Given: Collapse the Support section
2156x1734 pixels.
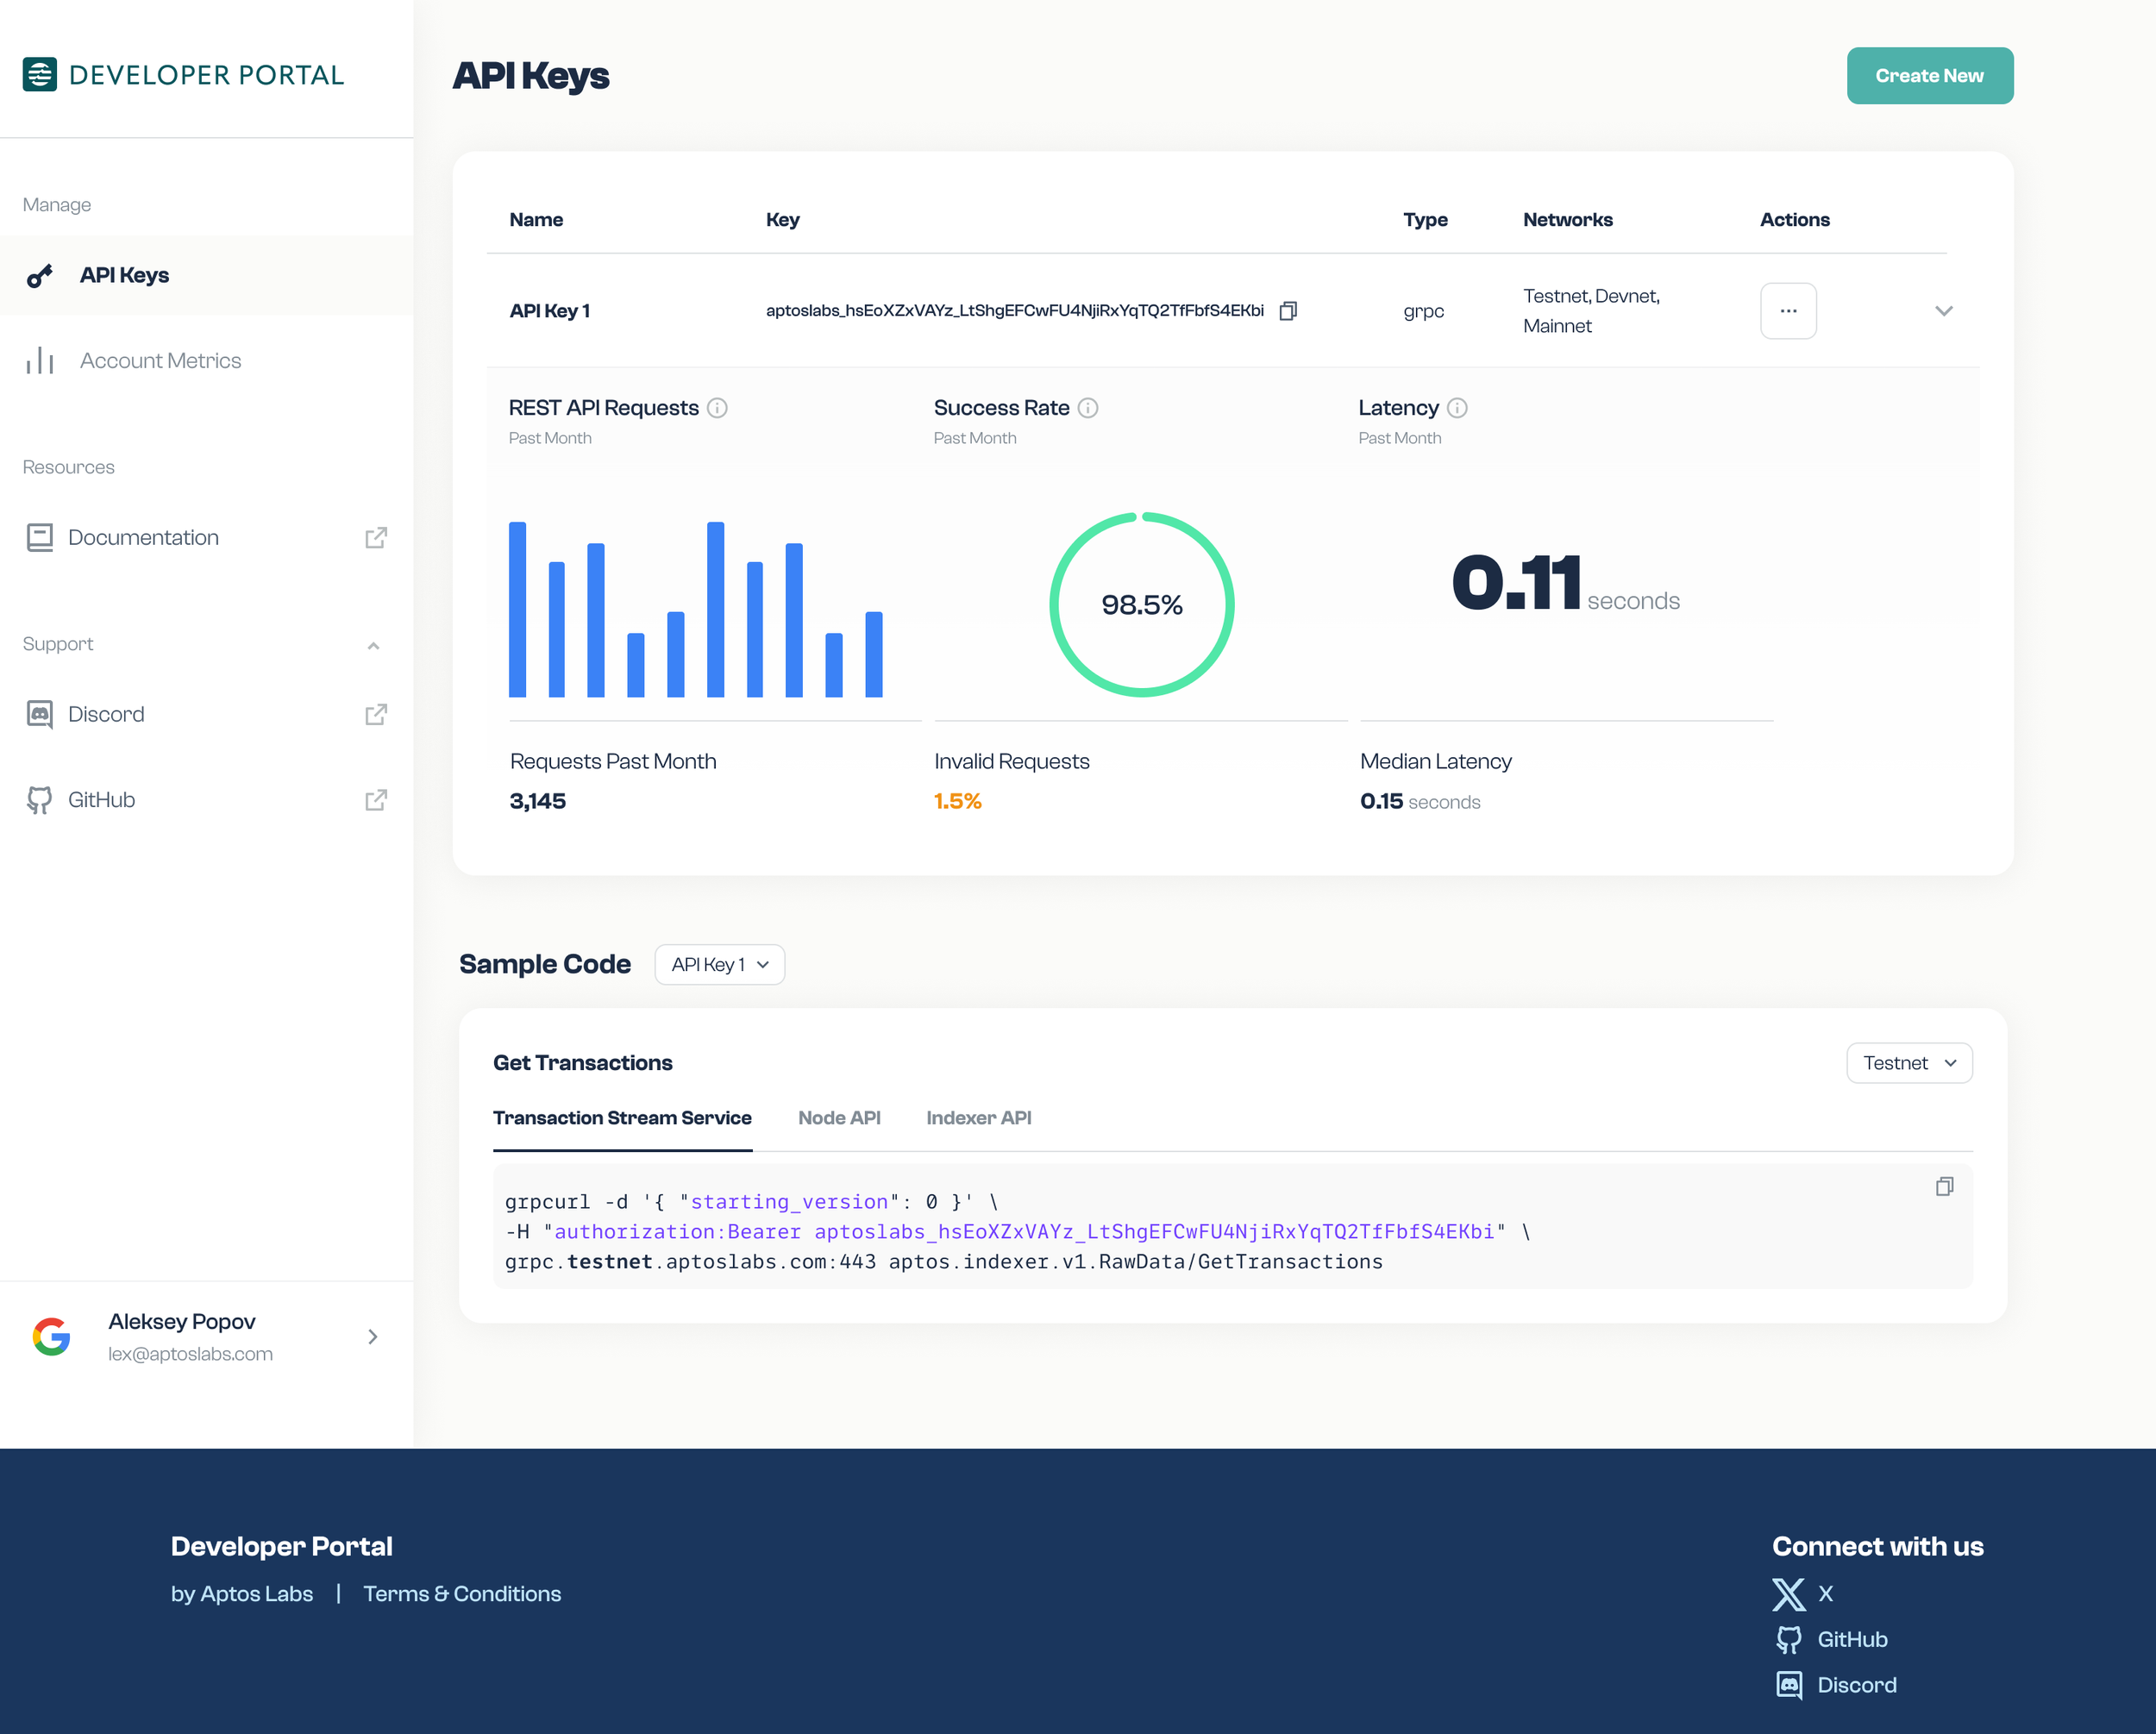Looking at the screenshot, I should pos(374,645).
